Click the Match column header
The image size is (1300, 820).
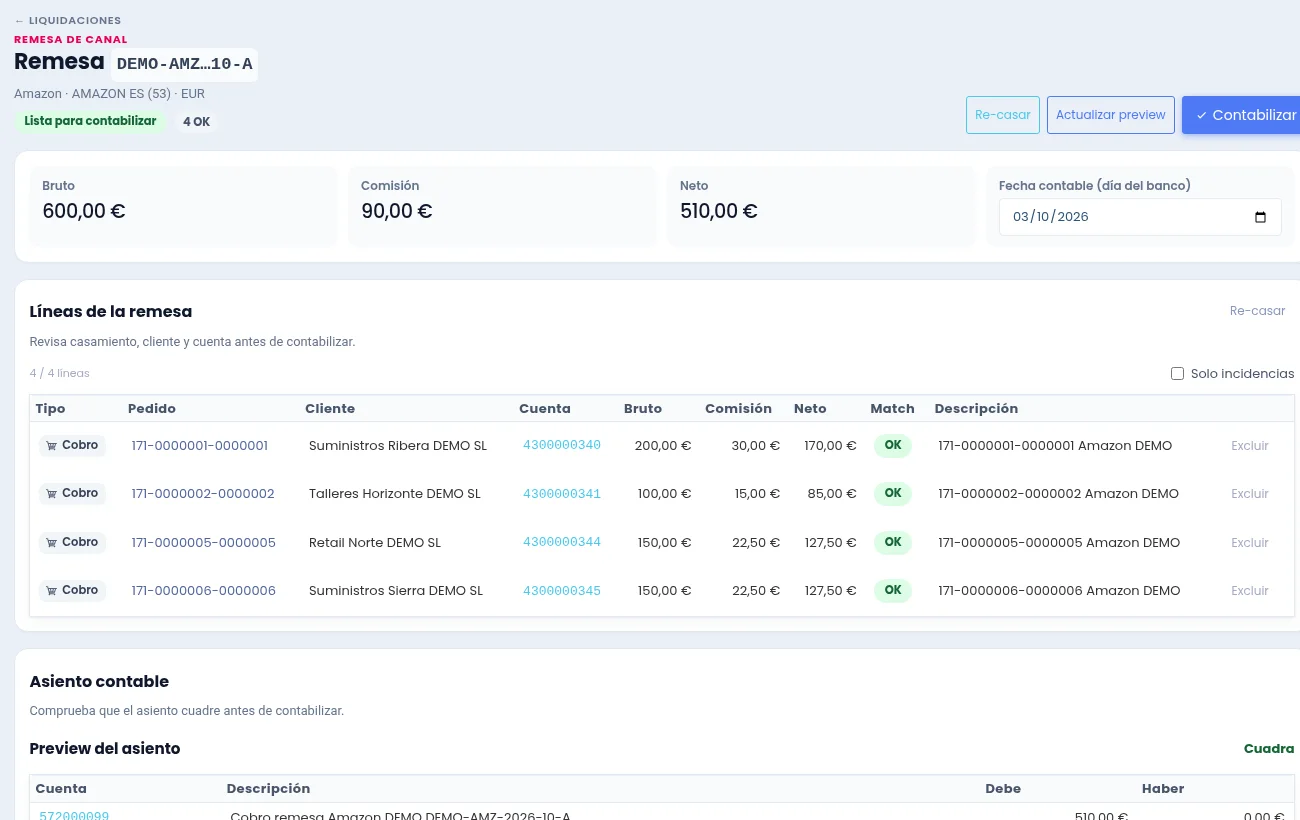(893, 408)
